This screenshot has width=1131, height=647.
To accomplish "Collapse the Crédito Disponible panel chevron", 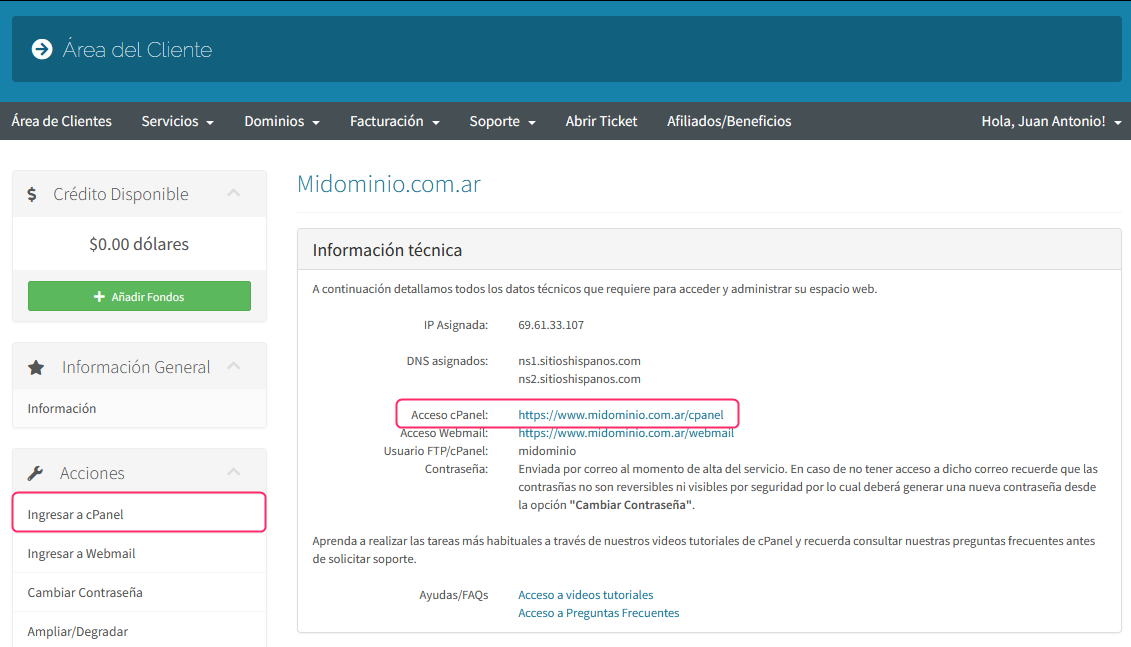I will click(x=234, y=193).
